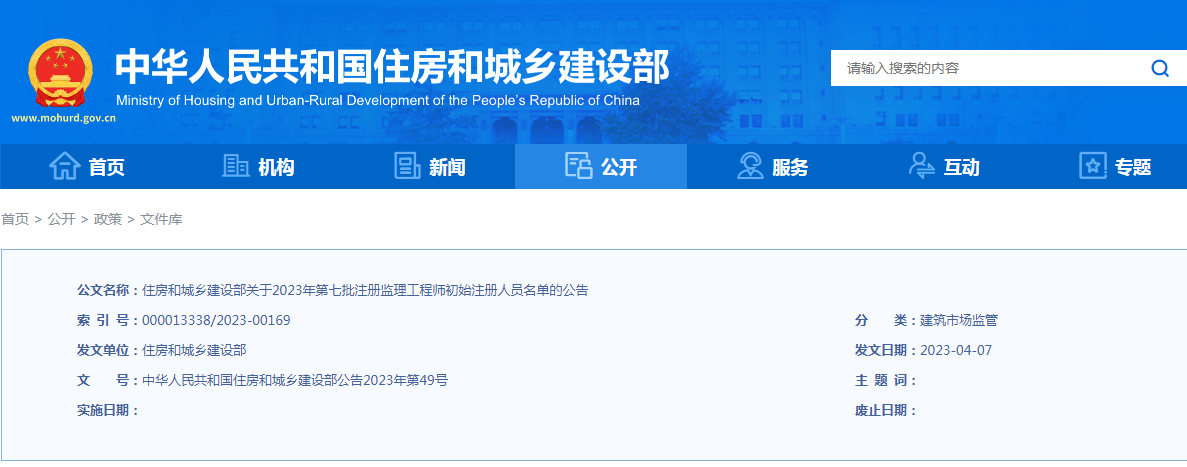Viewport: 1187px width, 467px height.
Task: Click the person exchange icon beside 互动
Action: click(x=921, y=166)
